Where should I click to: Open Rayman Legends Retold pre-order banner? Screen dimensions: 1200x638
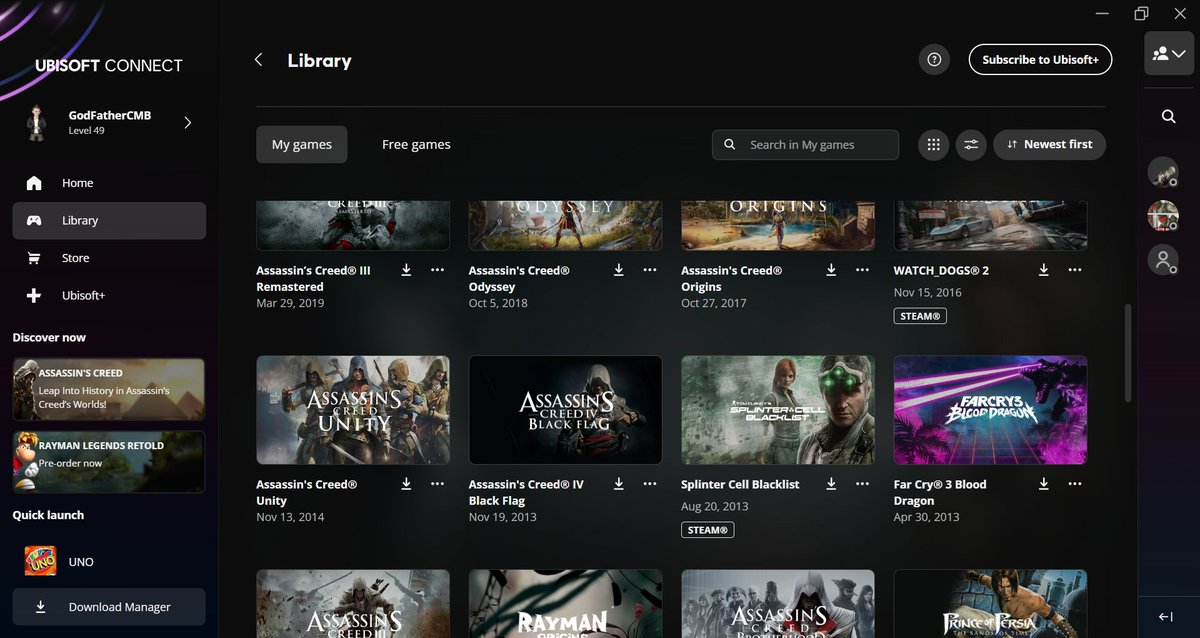point(109,462)
